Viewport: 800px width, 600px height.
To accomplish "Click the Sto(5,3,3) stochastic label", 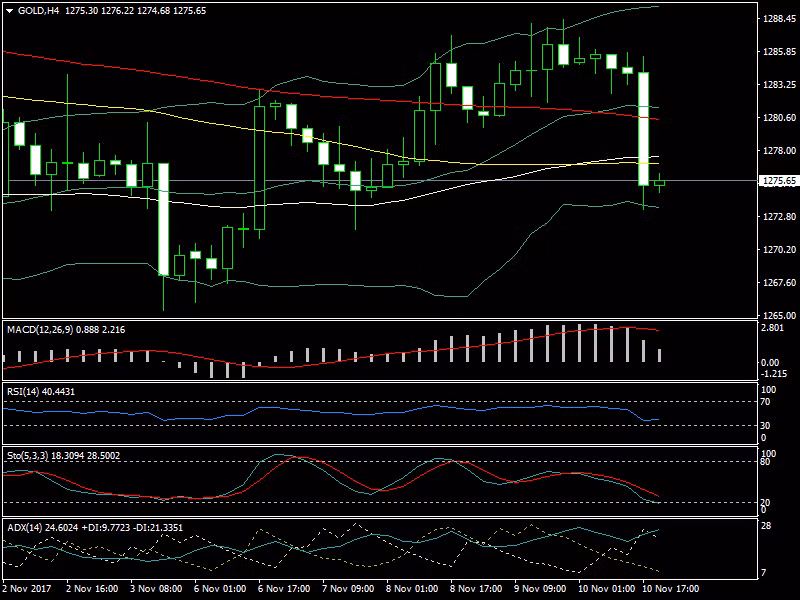I will tap(28, 455).
